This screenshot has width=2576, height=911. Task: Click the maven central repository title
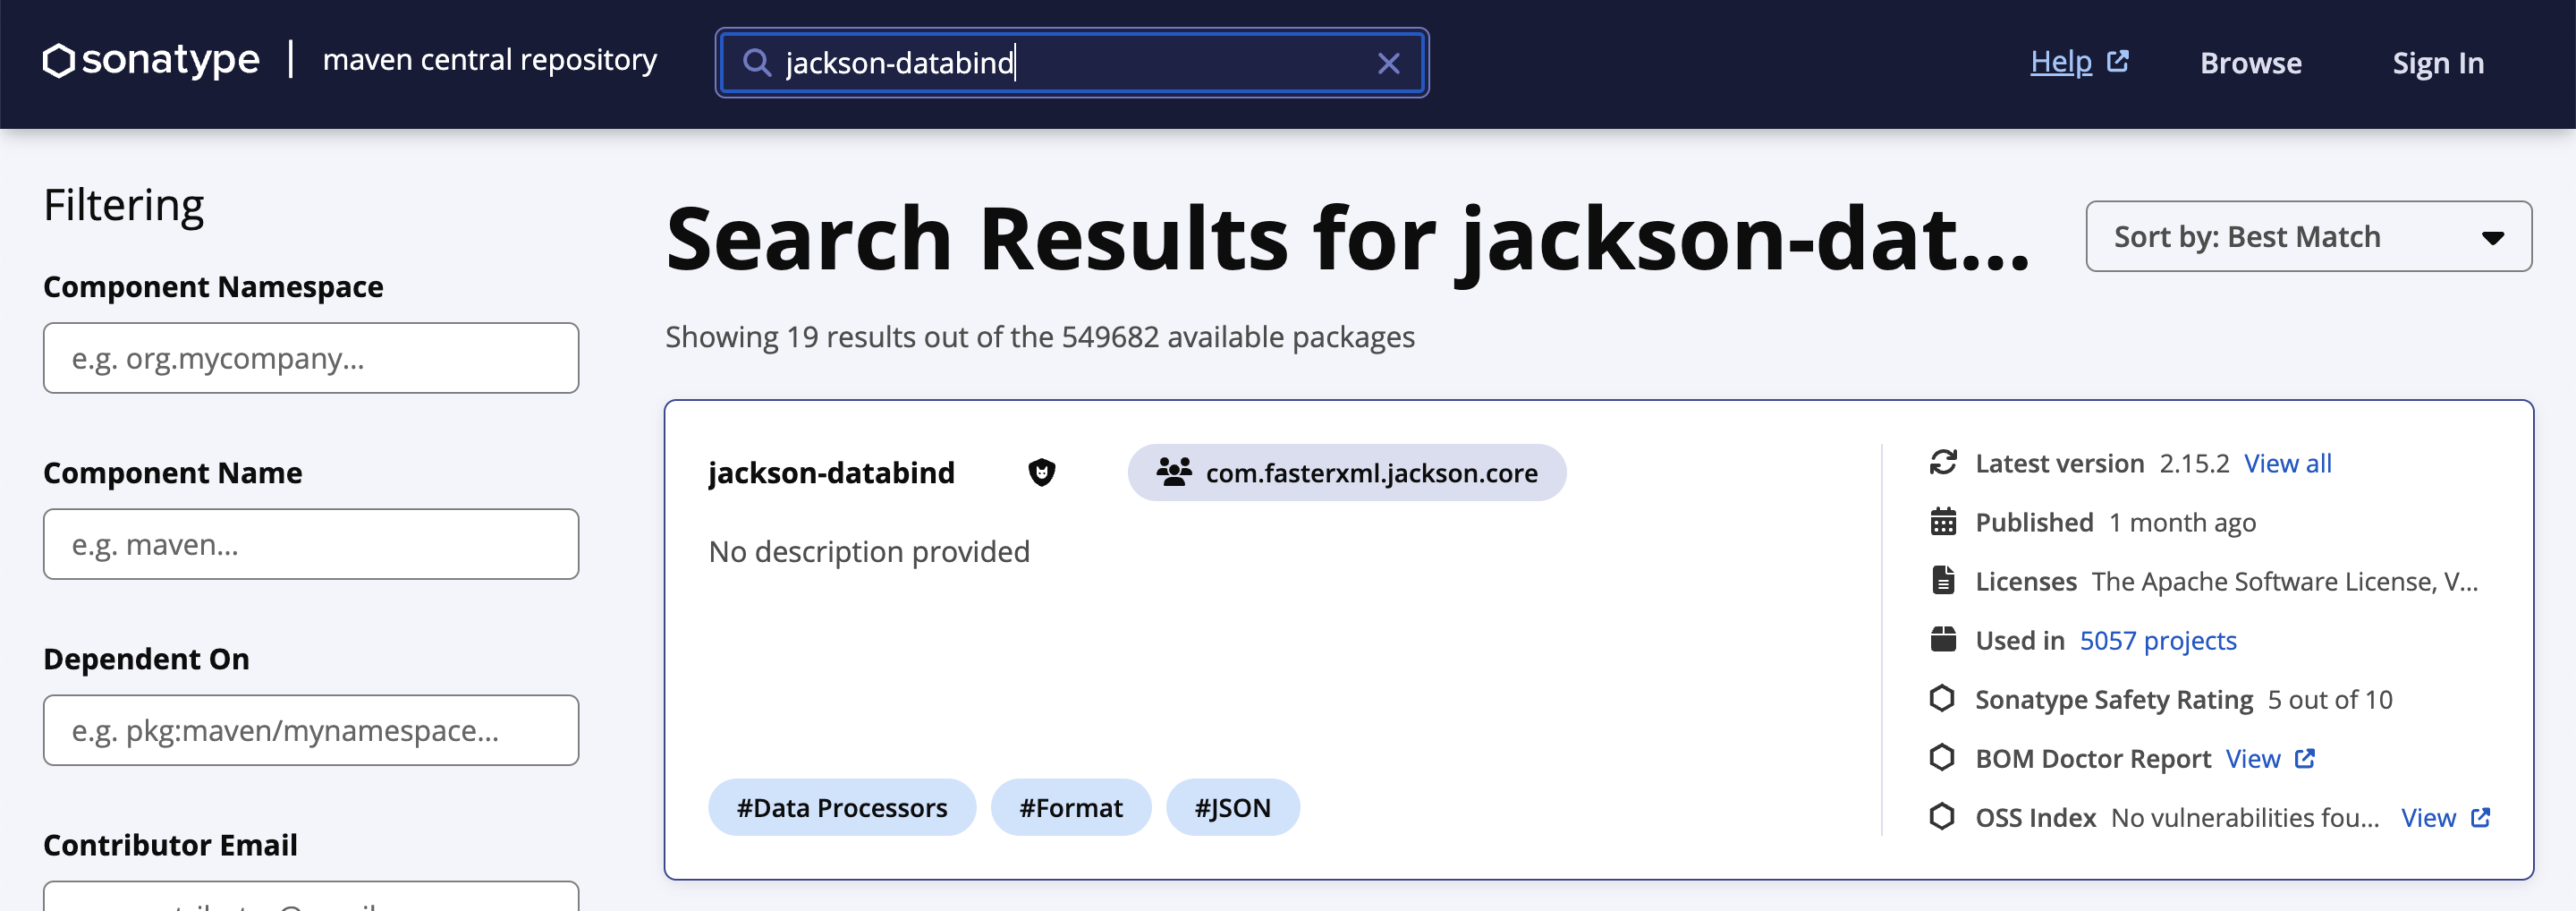tap(490, 60)
